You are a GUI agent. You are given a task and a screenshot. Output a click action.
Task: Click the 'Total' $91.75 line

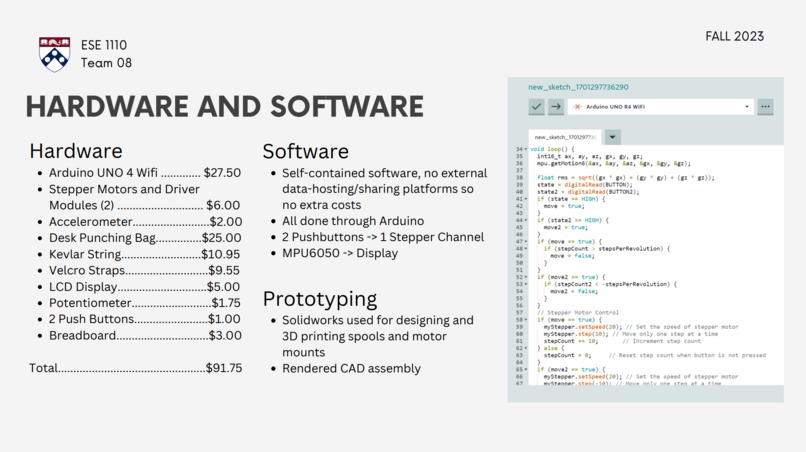[135, 368]
